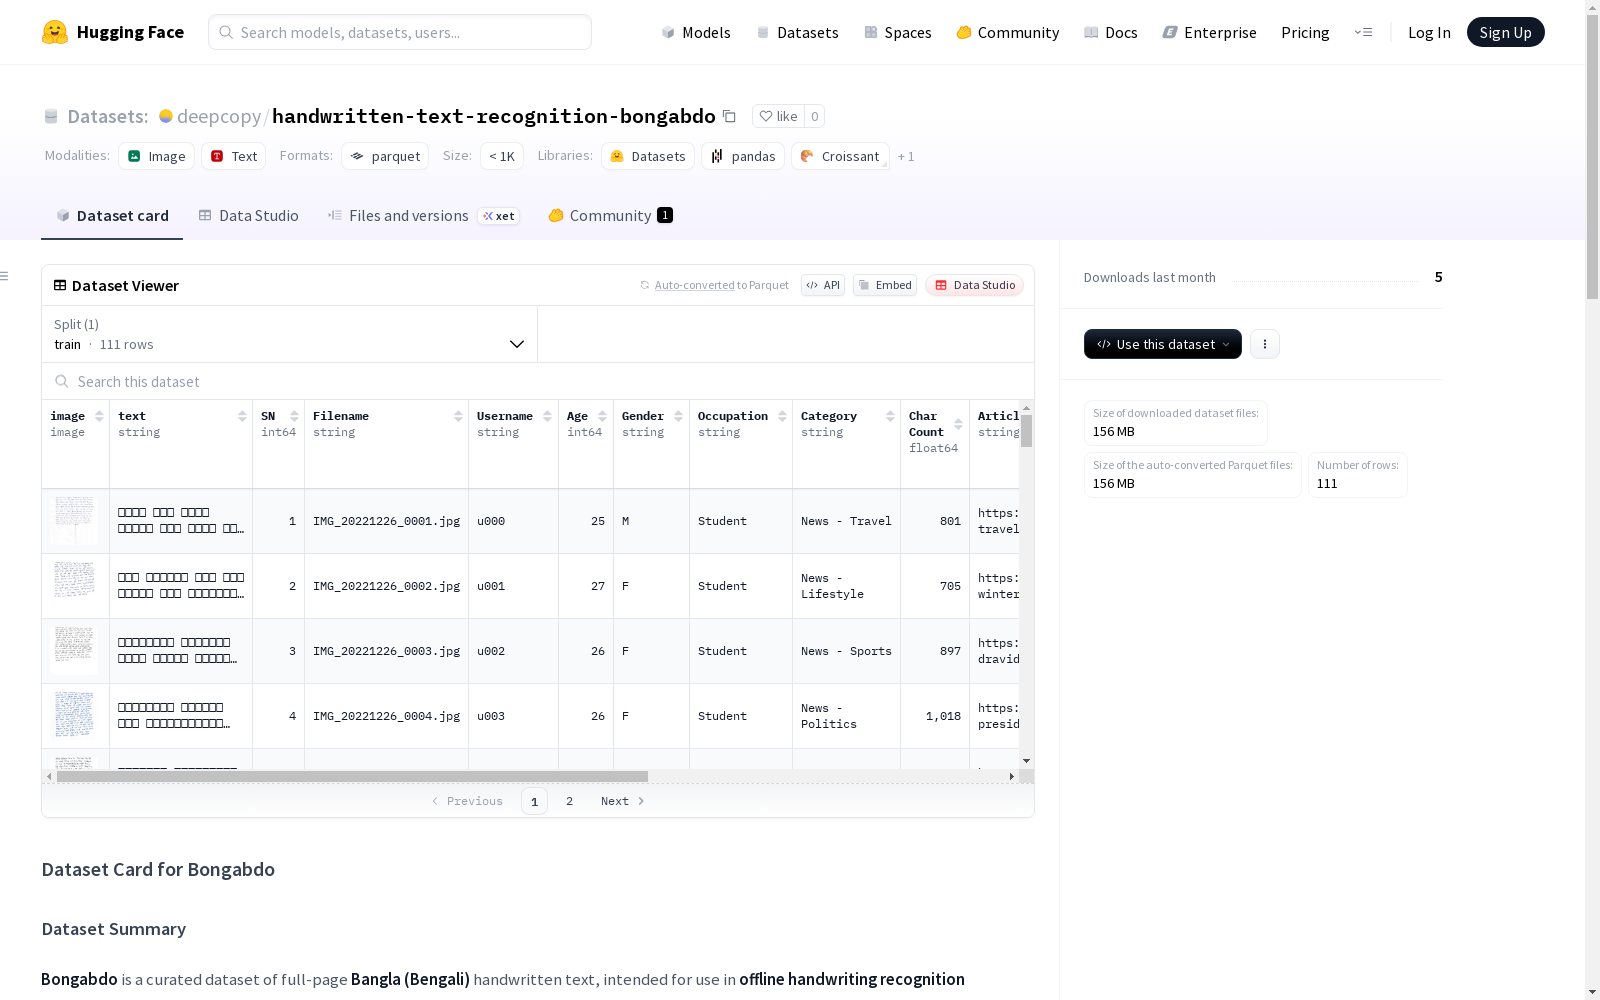Open Community in the top navigation
This screenshot has height=1000, width=1600.
1008,32
